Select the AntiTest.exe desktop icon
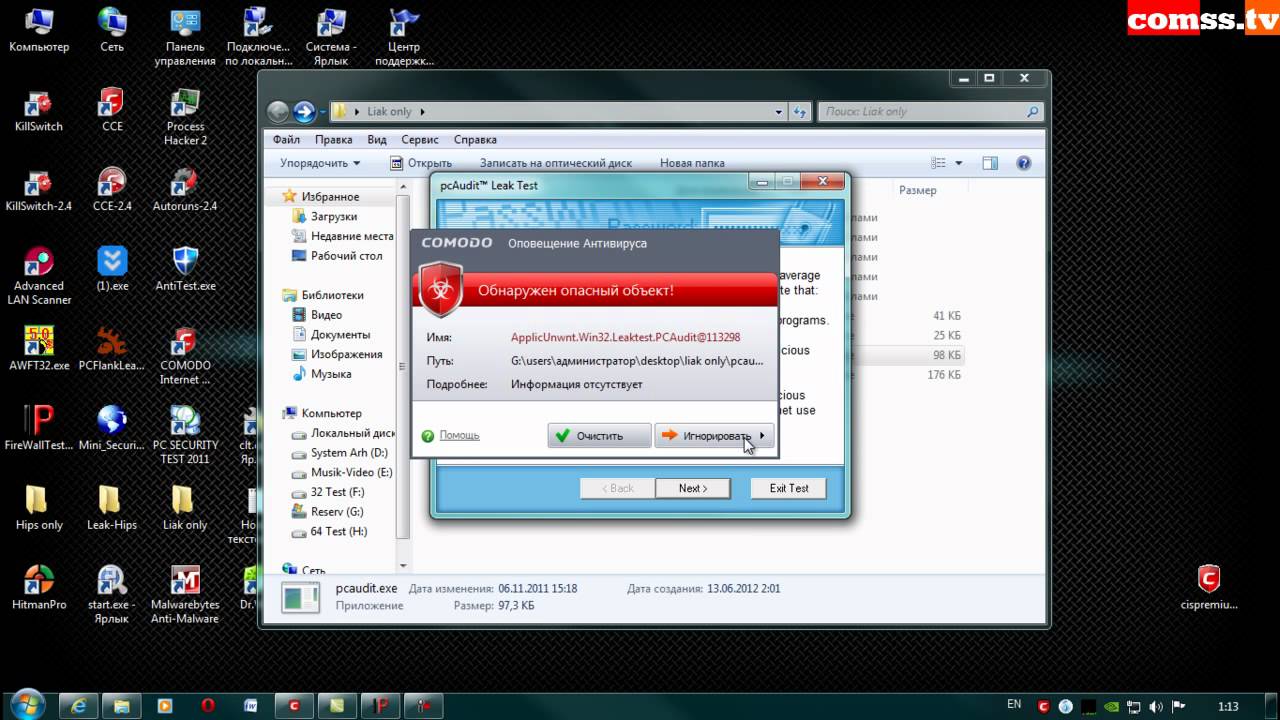The height and width of the screenshot is (720, 1280). pyautogui.click(x=185, y=269)
